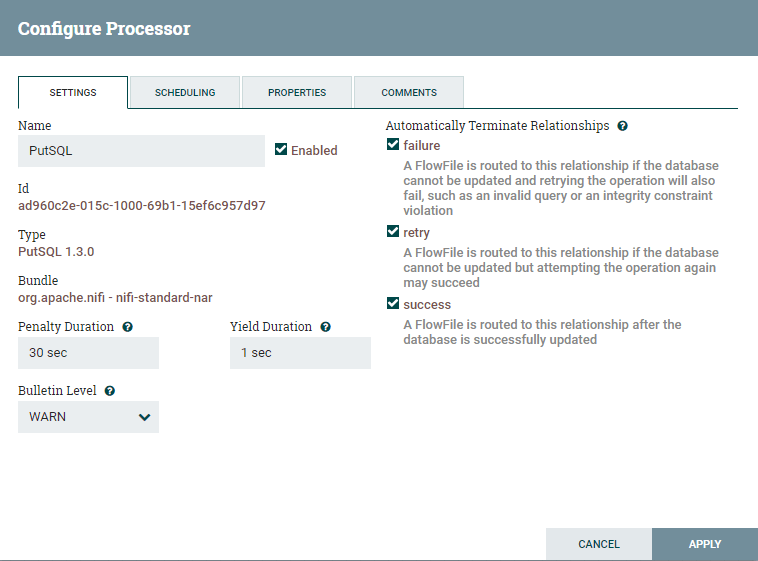Screen dimensions: 758x561
Task: Click the 'Penalty Duration' label
Action: point(66,327)
